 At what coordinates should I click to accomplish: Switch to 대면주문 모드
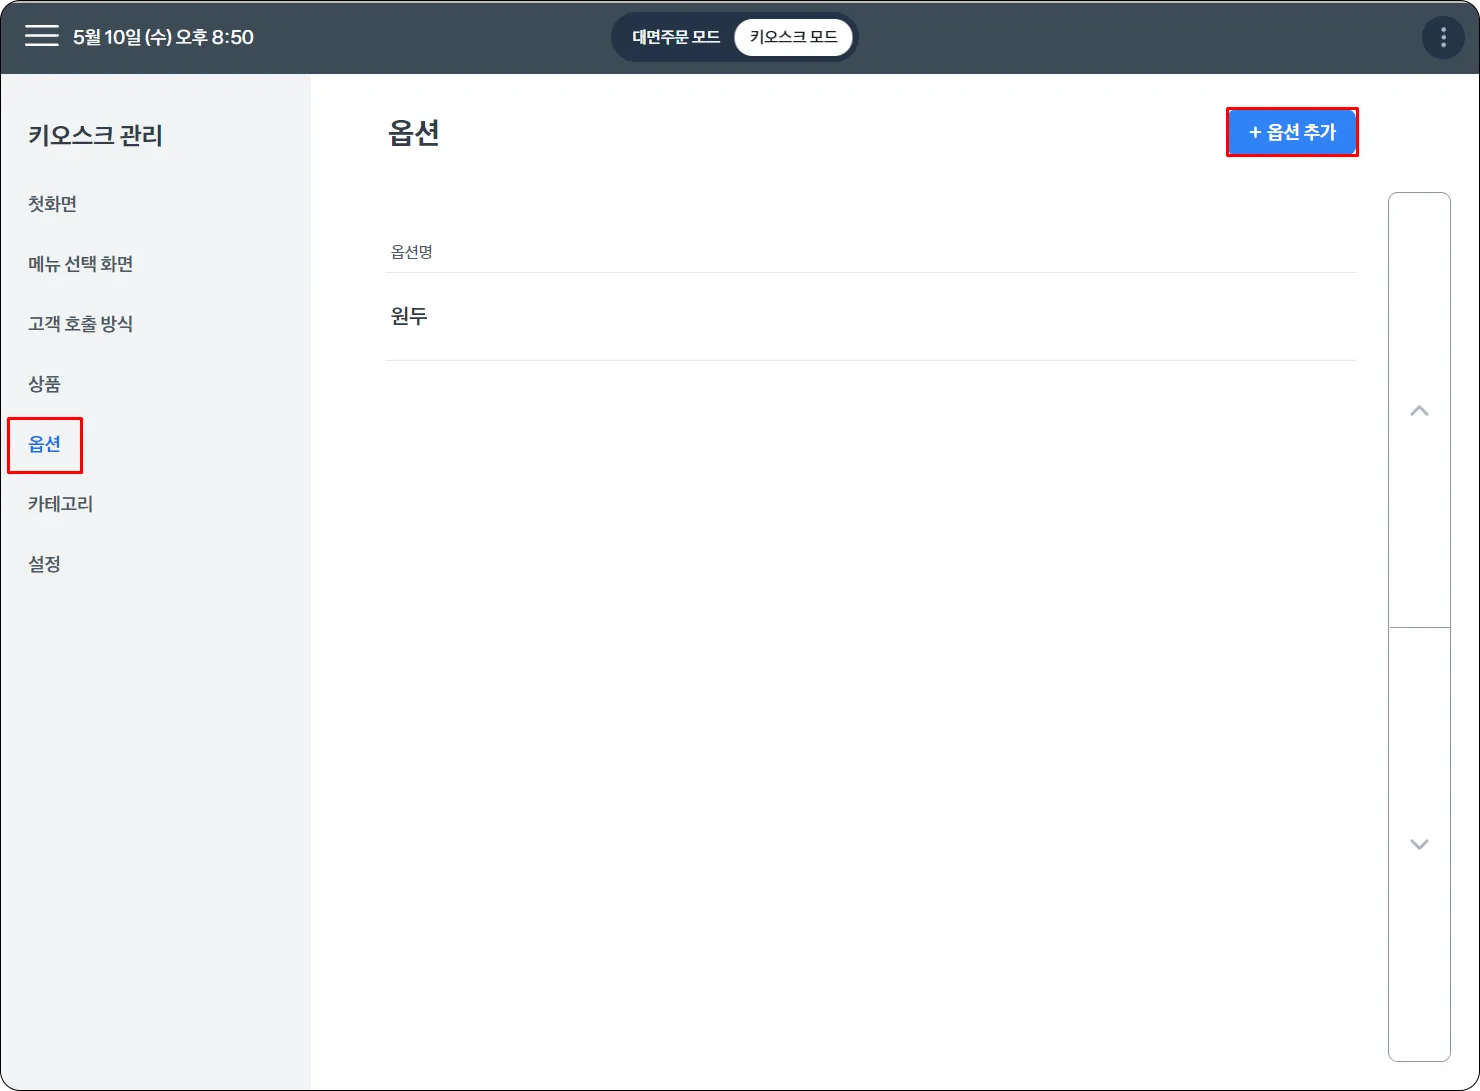point(676,37)
